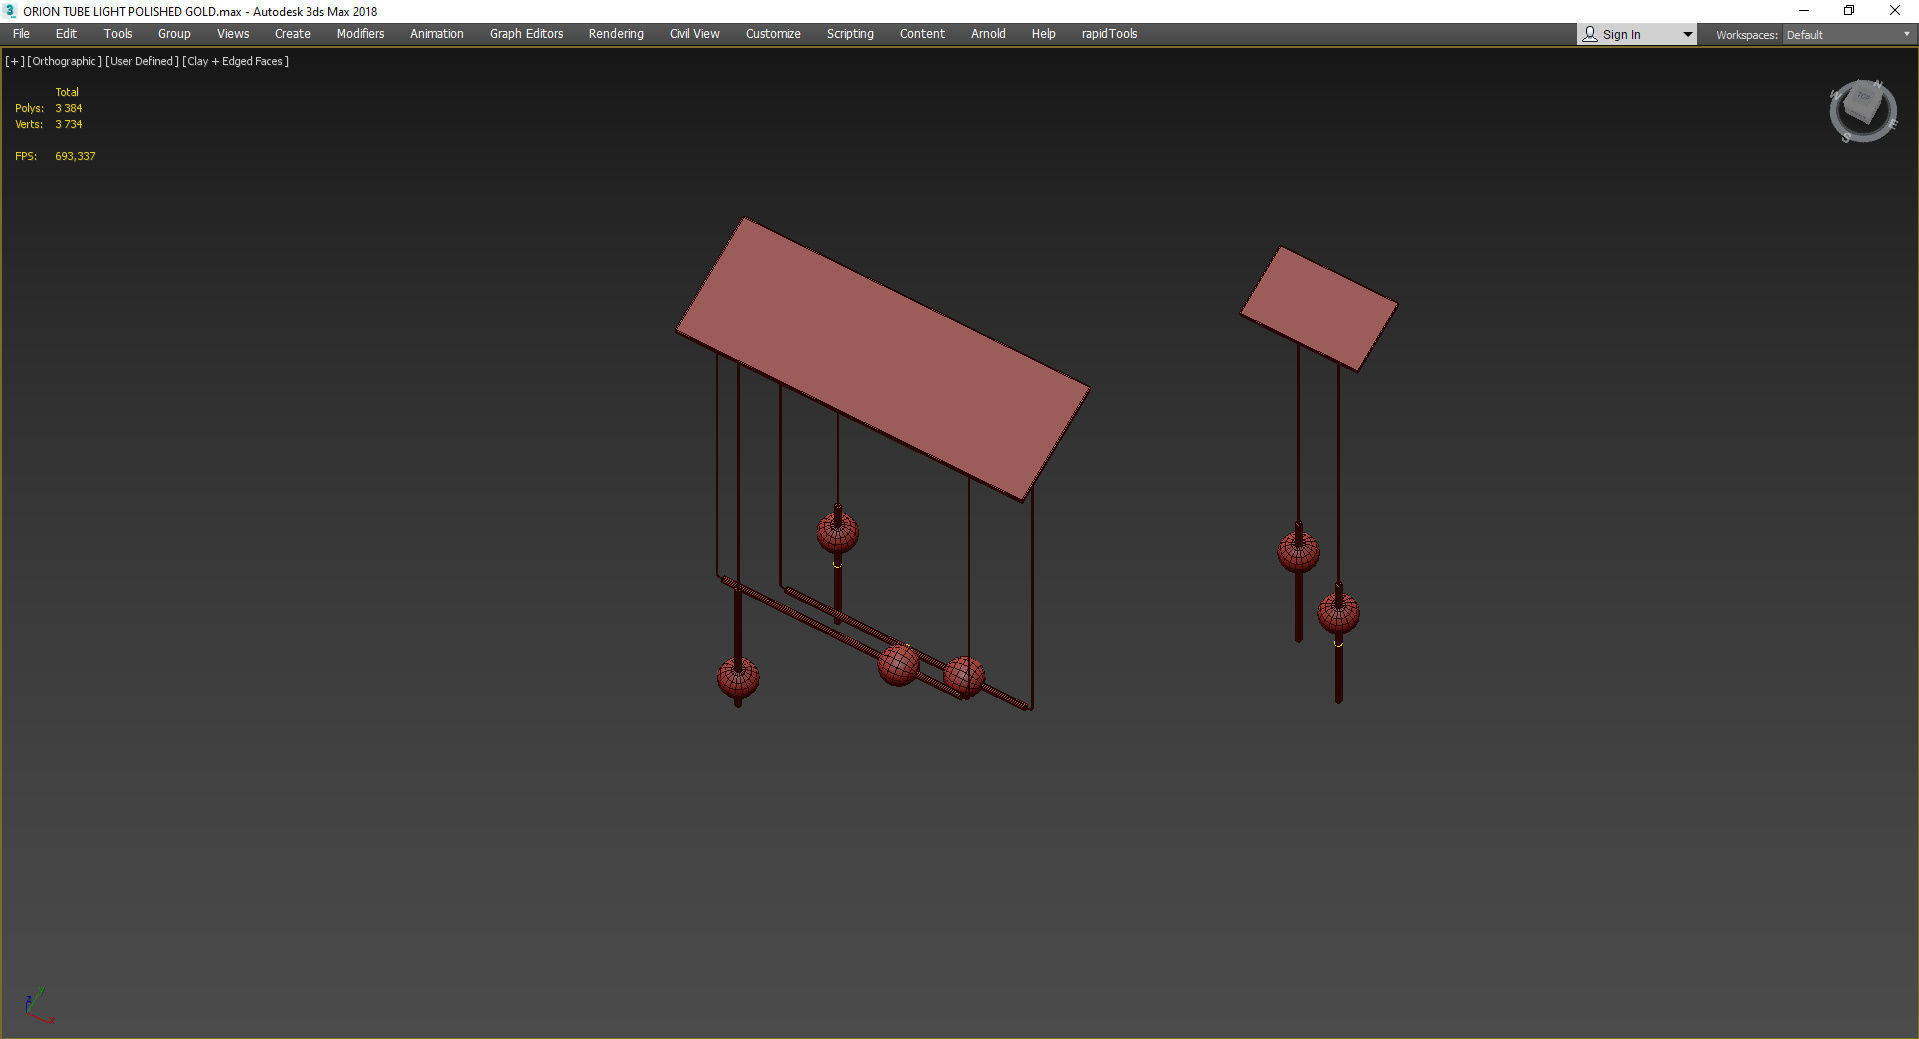Open the Modifiers menu
This screenshot has width=1919, height=1039.
[360, 34]
